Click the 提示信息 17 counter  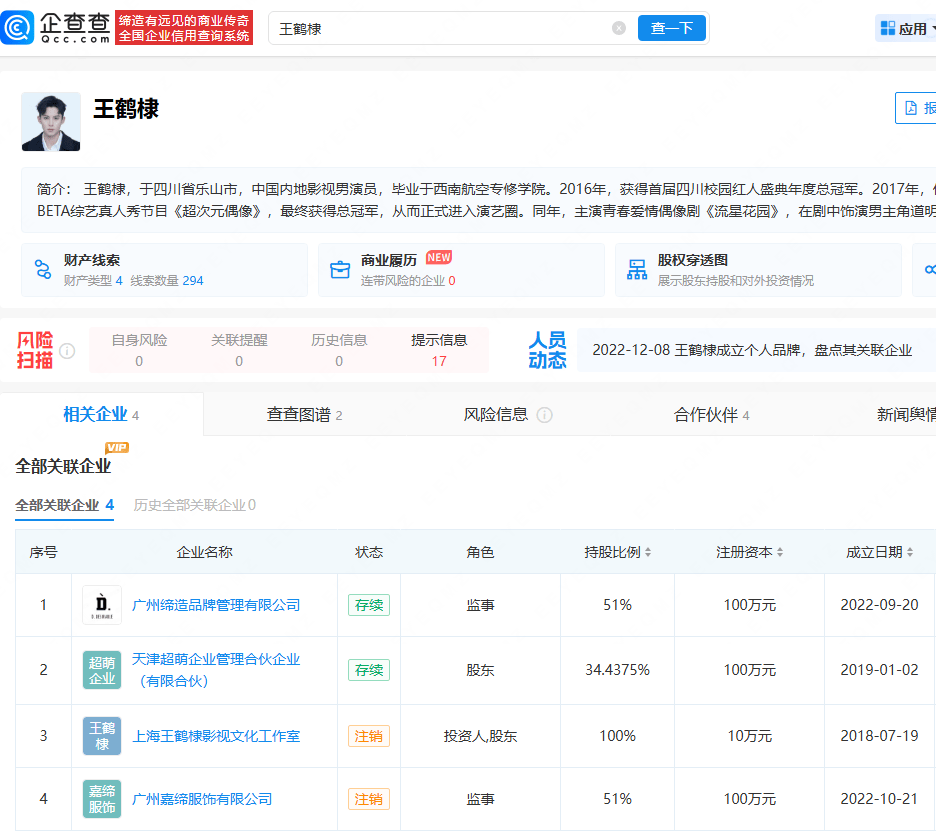439,350
